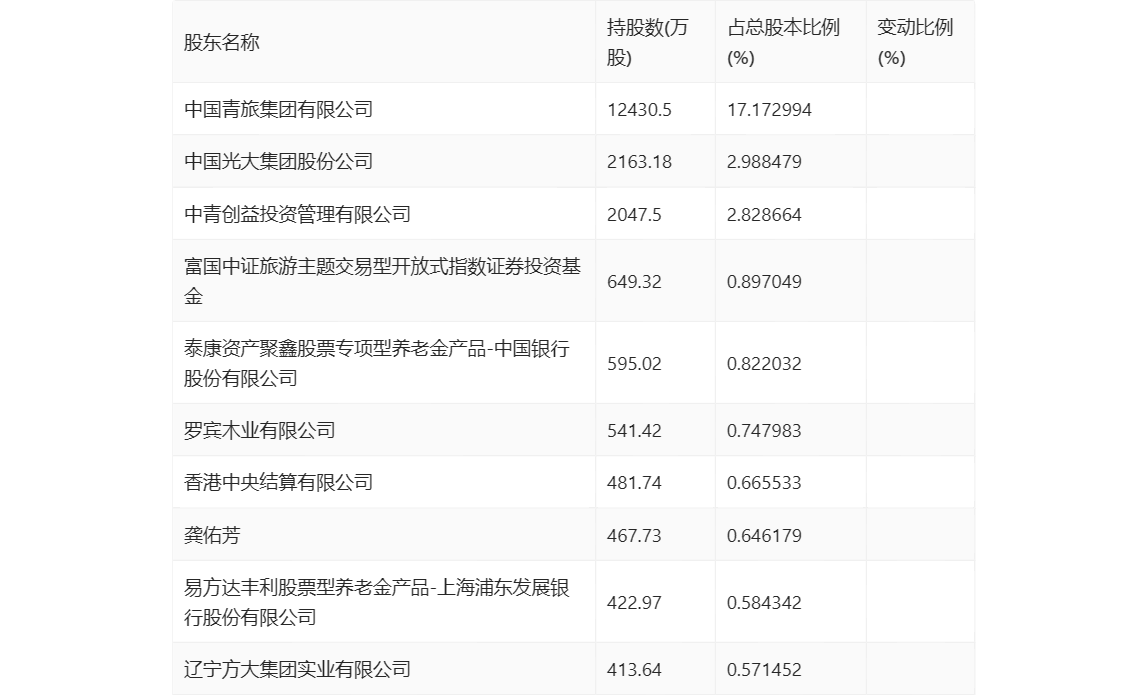This screenshot has width=1148, height=695.
Task: Select the 17.172994 percentage cell
Action: (769, 110)
